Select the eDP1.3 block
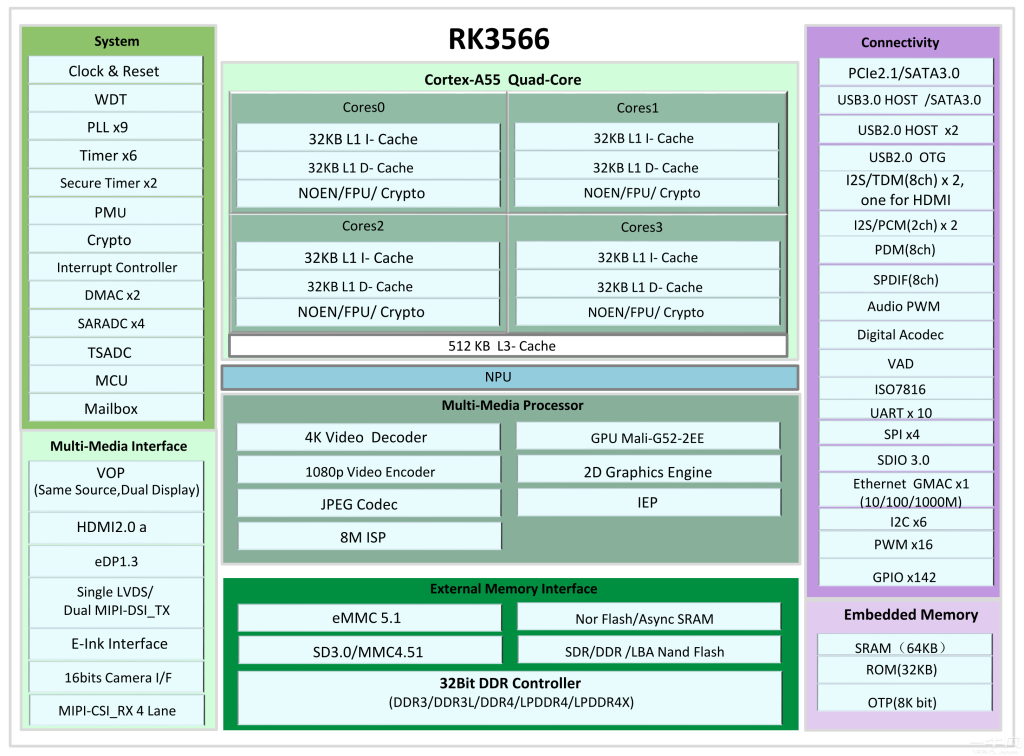1024x756 pixels. click(x=116, y=561)
